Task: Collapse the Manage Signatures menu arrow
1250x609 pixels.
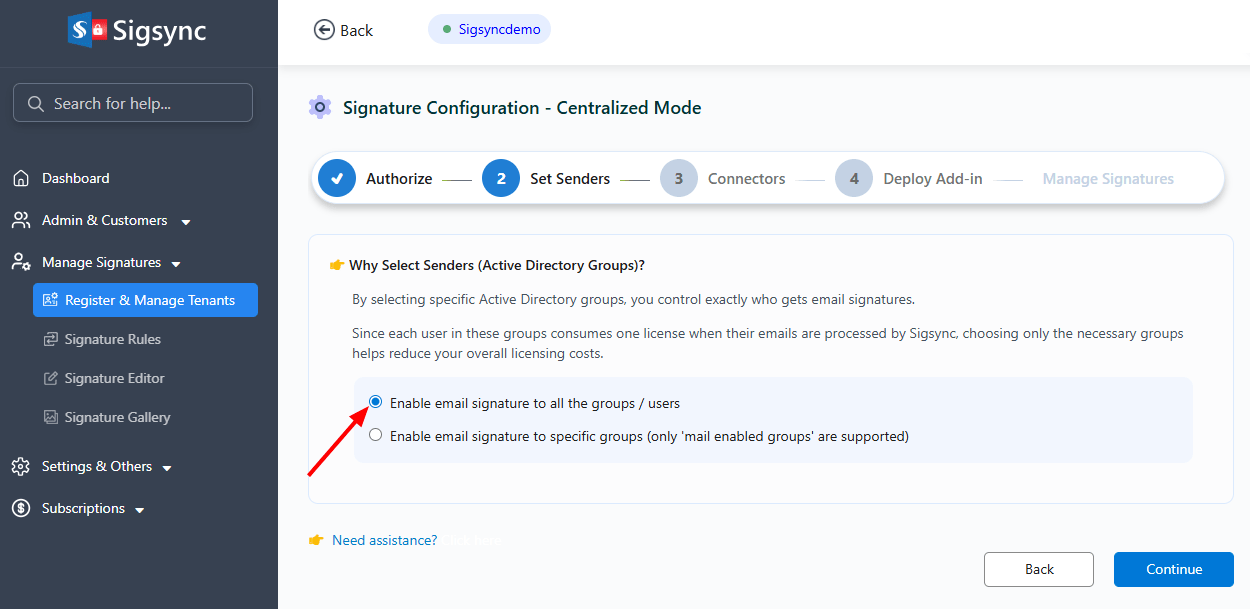Action: tap(176, 264)
